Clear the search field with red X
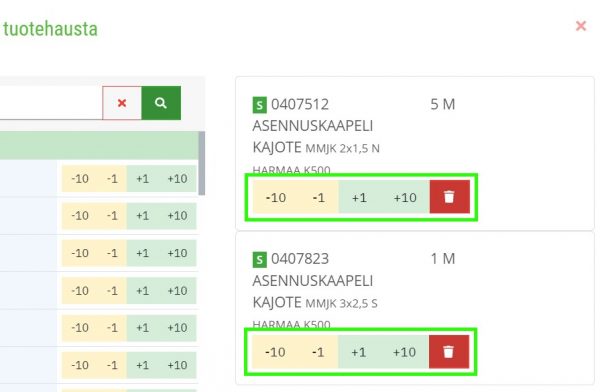600x392 pixels. [x=122, y=103]
